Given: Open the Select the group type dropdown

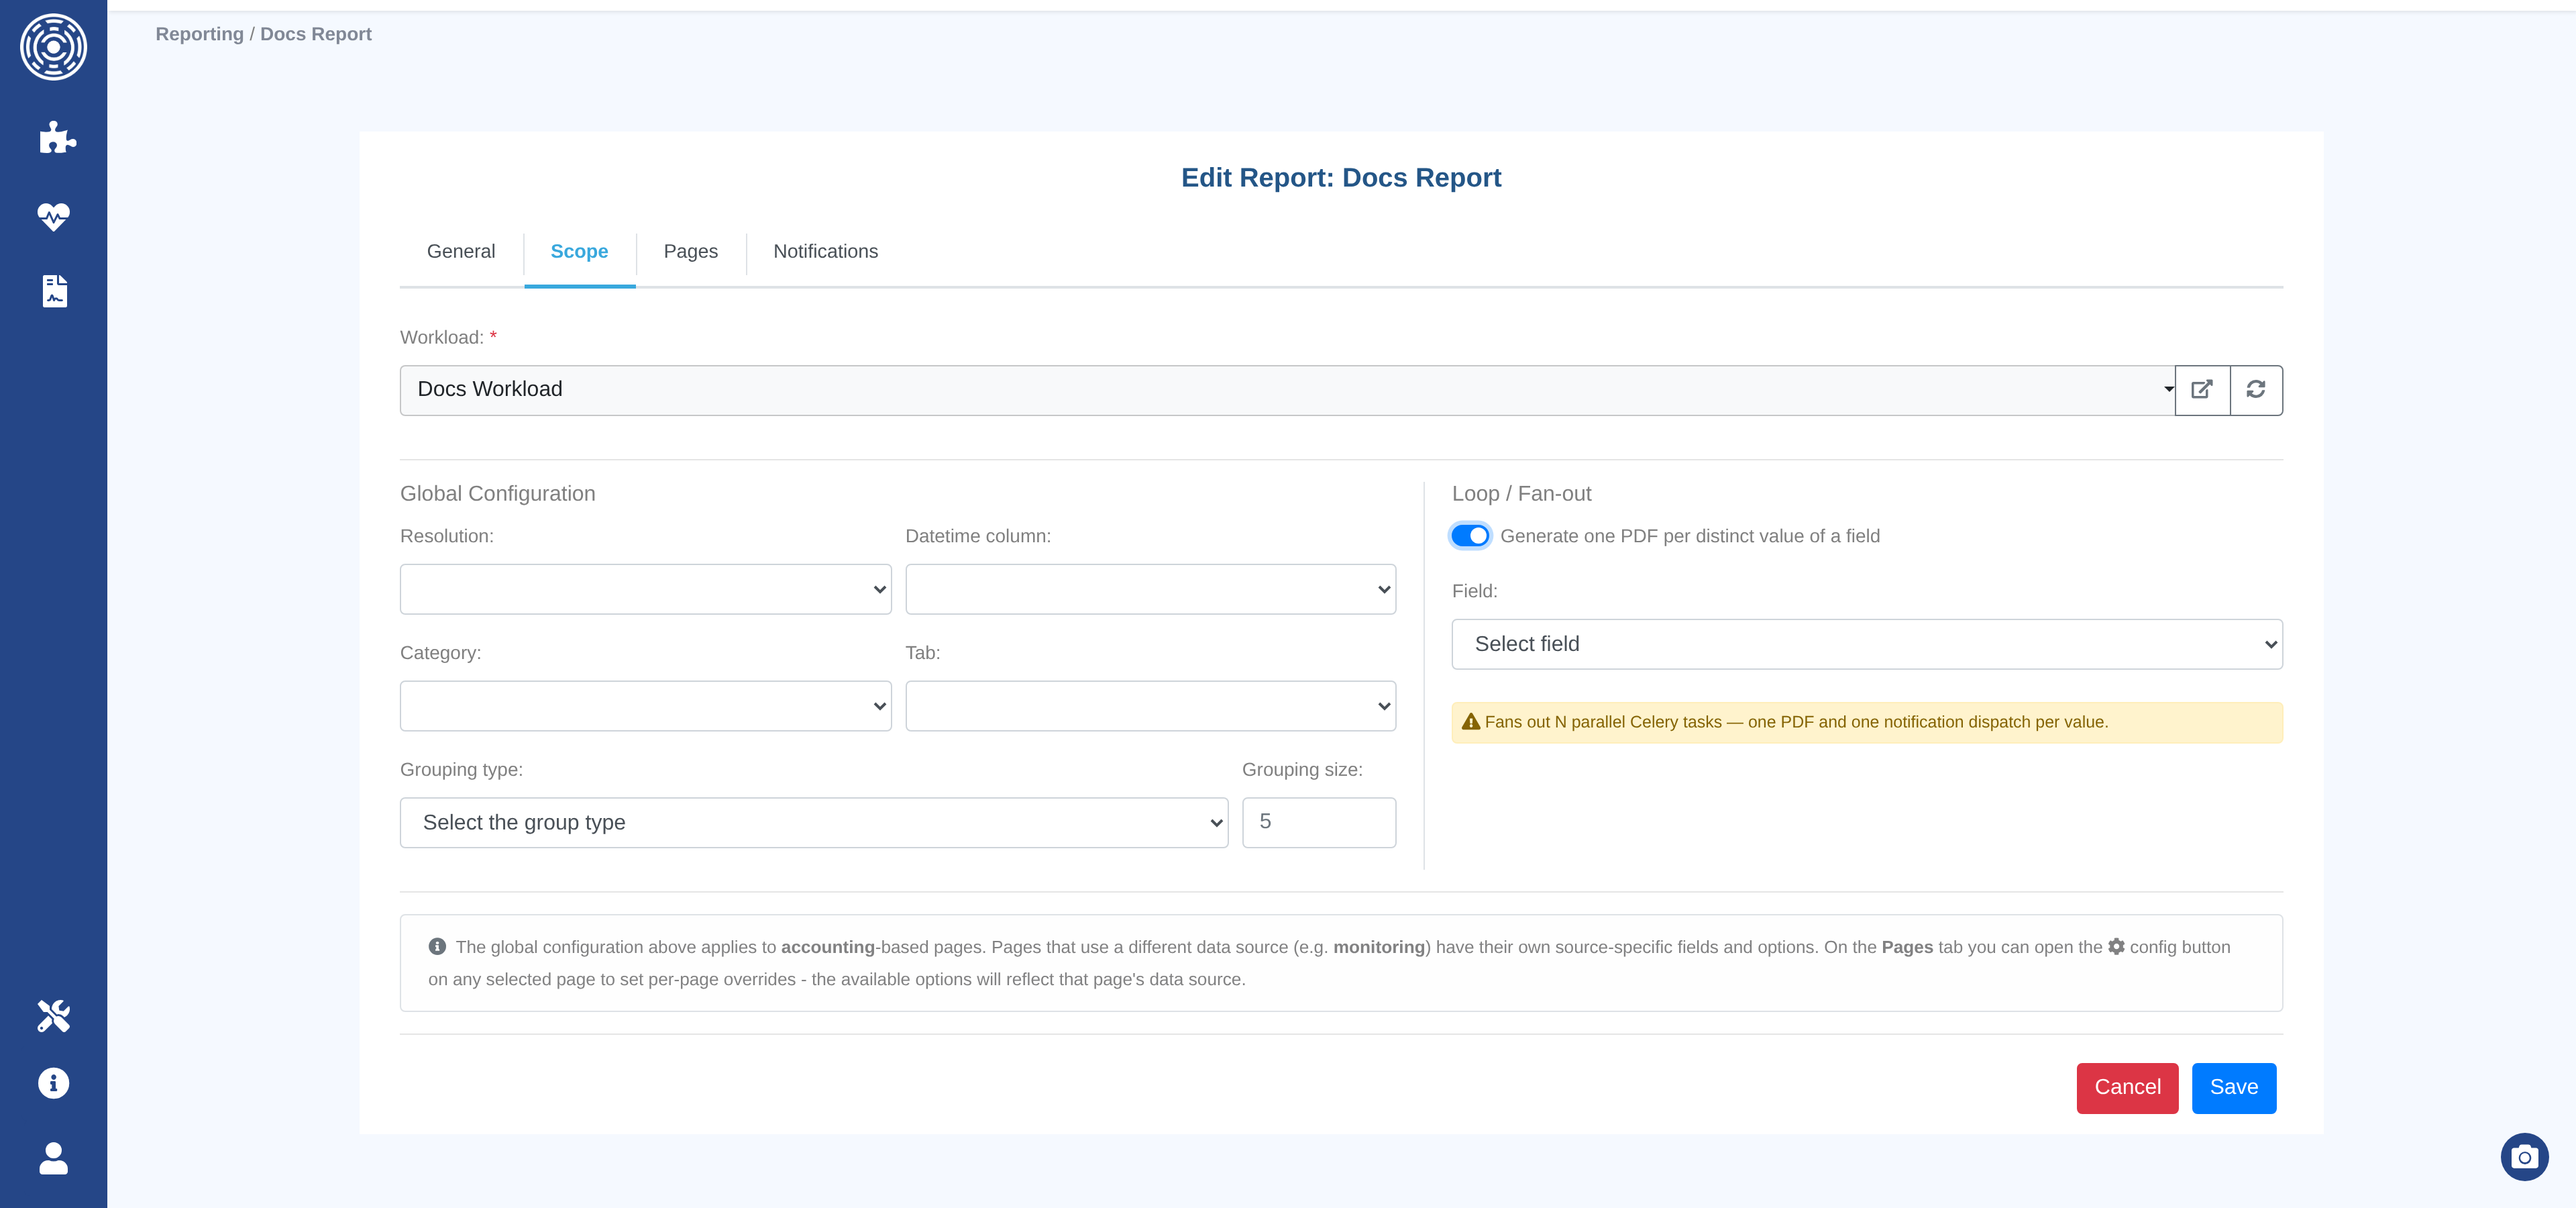Looking at the screenshot, I should (814, 823).
